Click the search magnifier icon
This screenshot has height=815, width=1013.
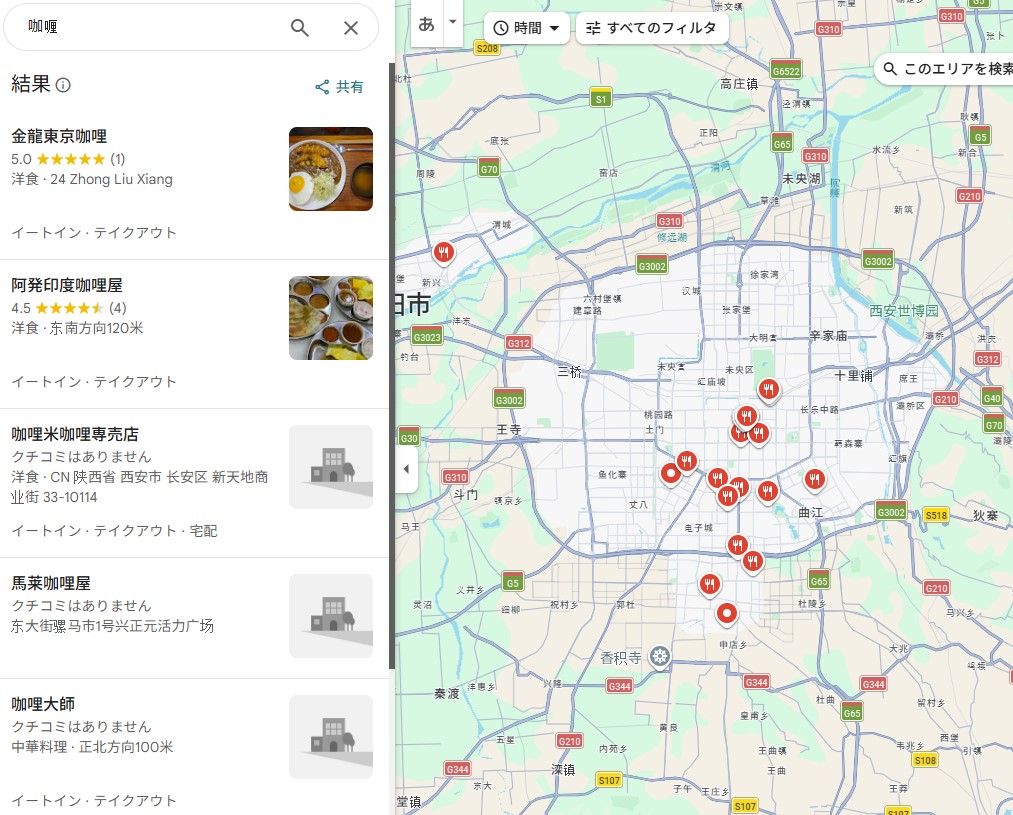pyautogui.click(x=299, y=27)
